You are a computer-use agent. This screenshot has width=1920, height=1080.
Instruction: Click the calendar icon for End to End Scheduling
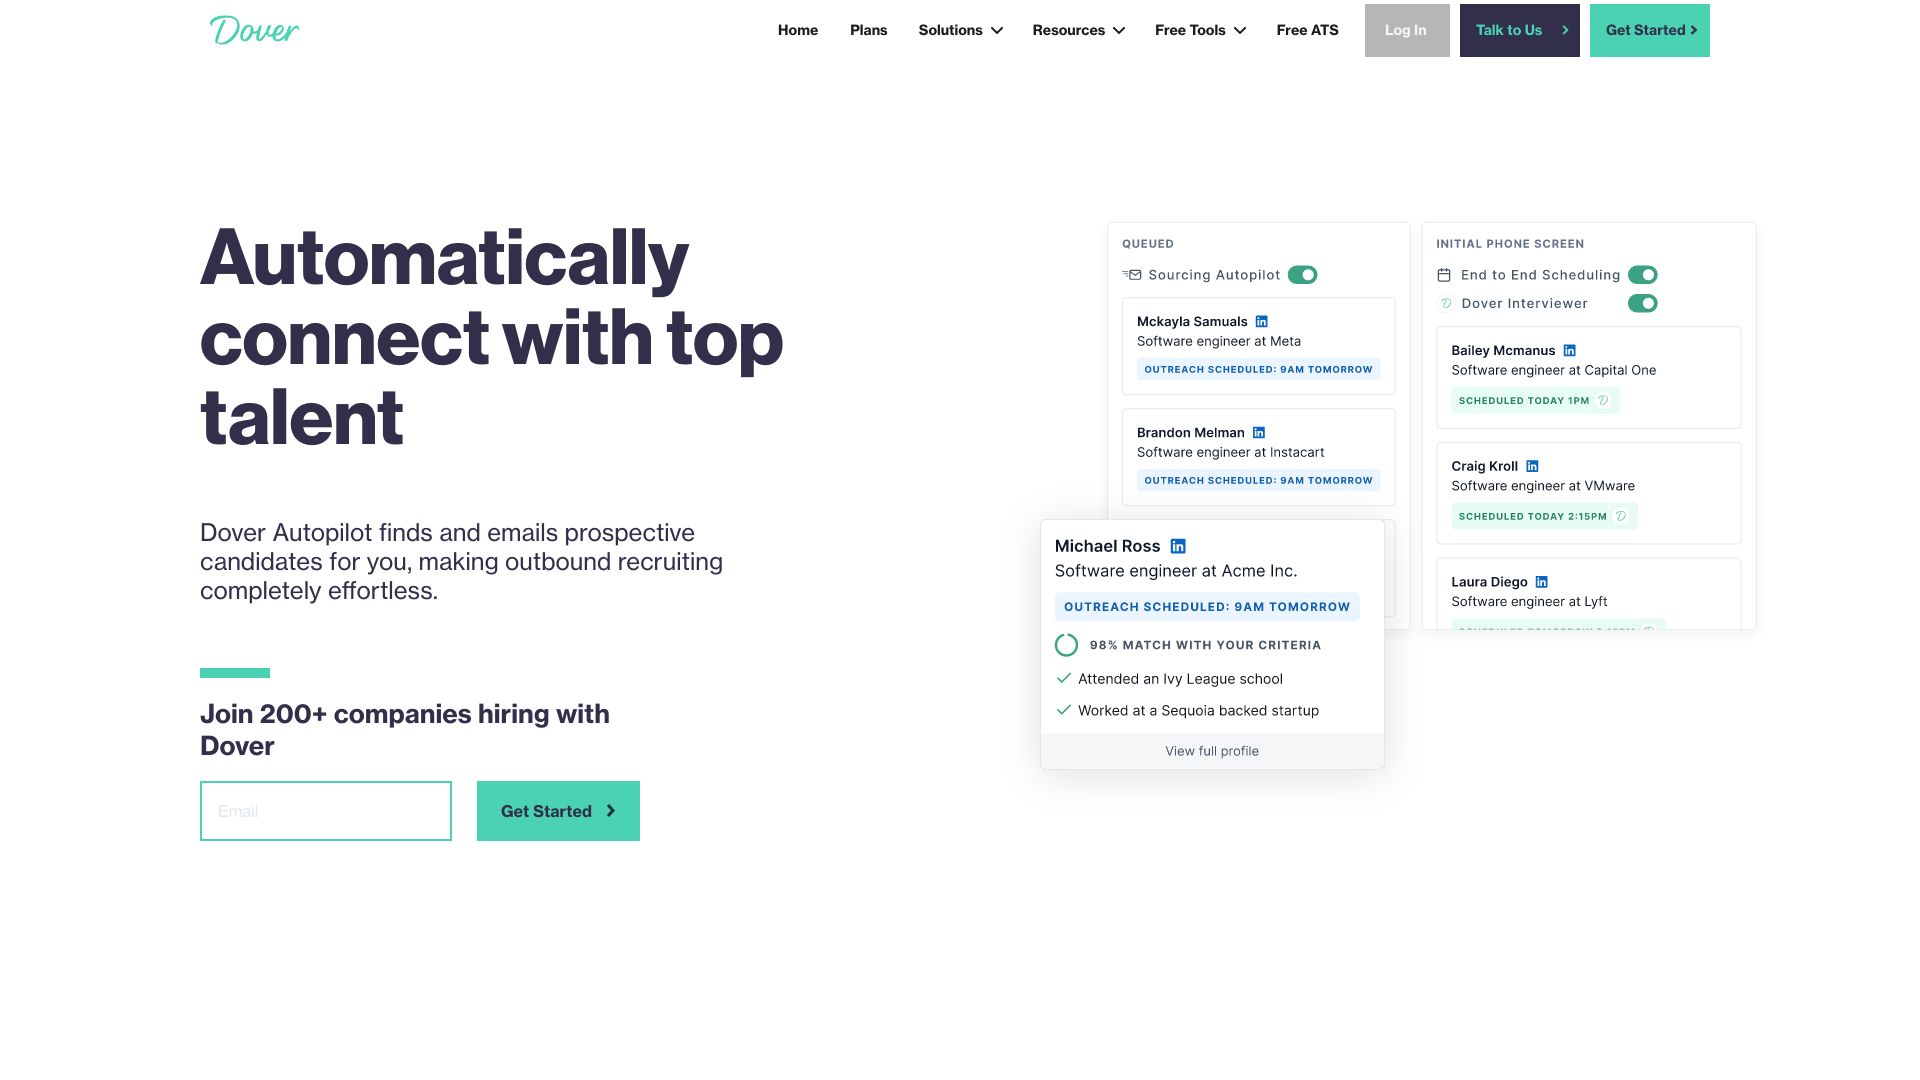tap(1445, 274)
